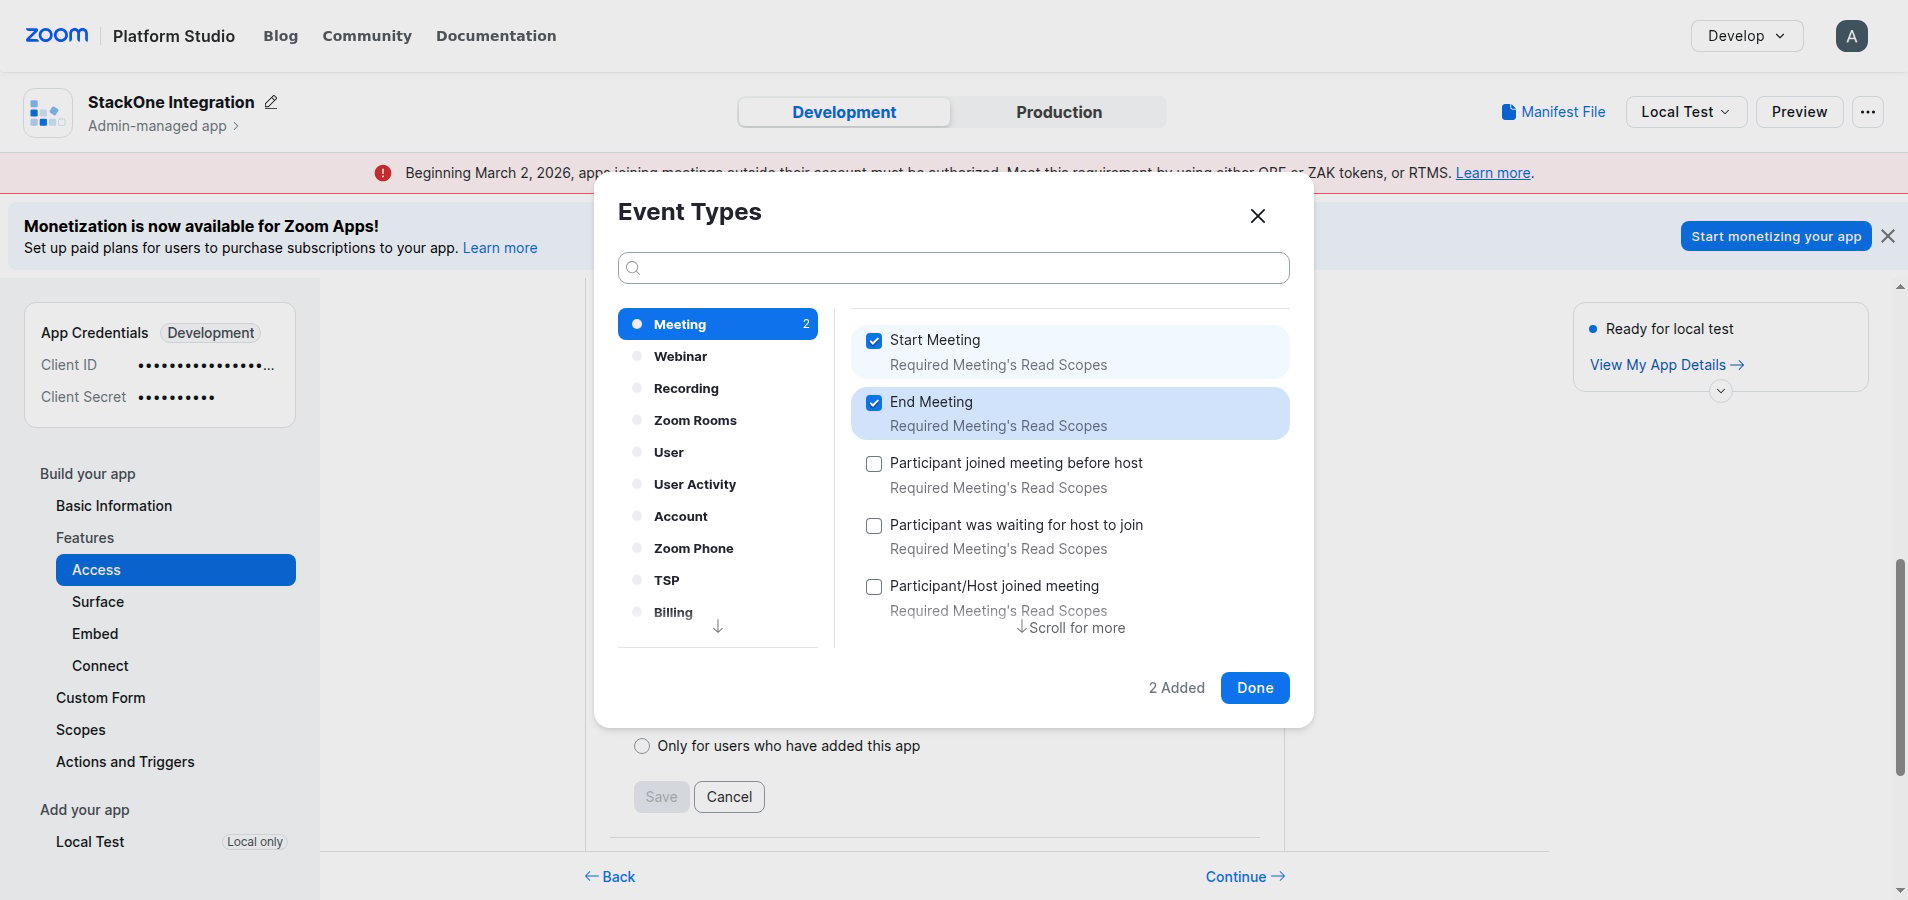Open Actions and Triggers section
The height and width of the screenshot is (900, 1908).
(125, 762)
